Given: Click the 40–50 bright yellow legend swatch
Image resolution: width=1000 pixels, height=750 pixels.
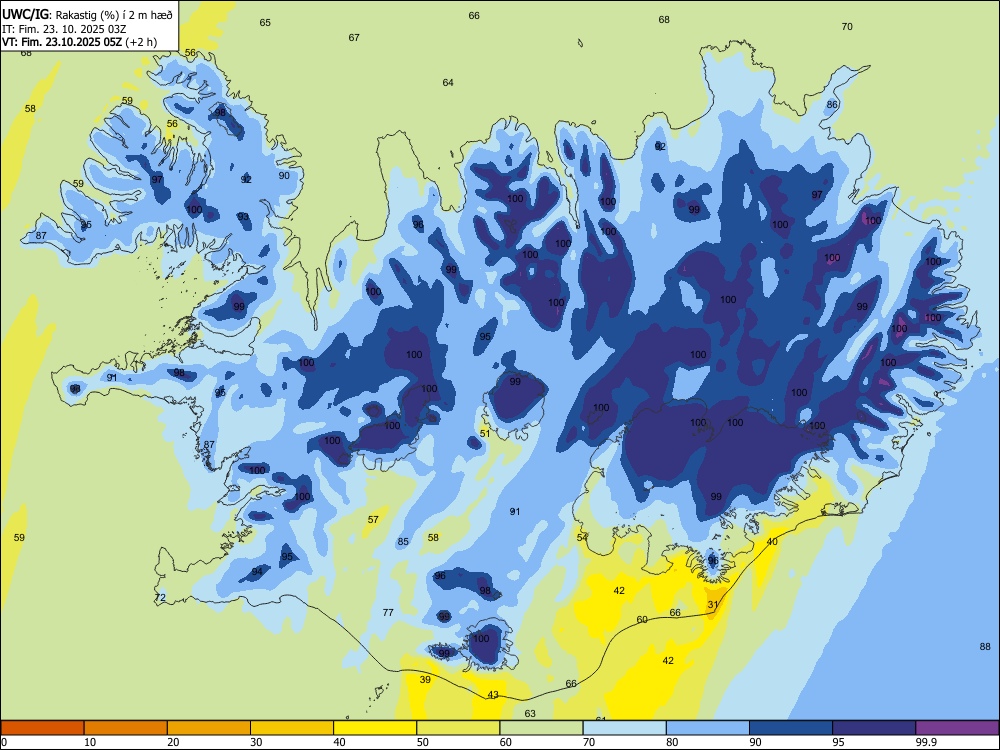Looking at the screenshot, I should [x=375, y=728].
